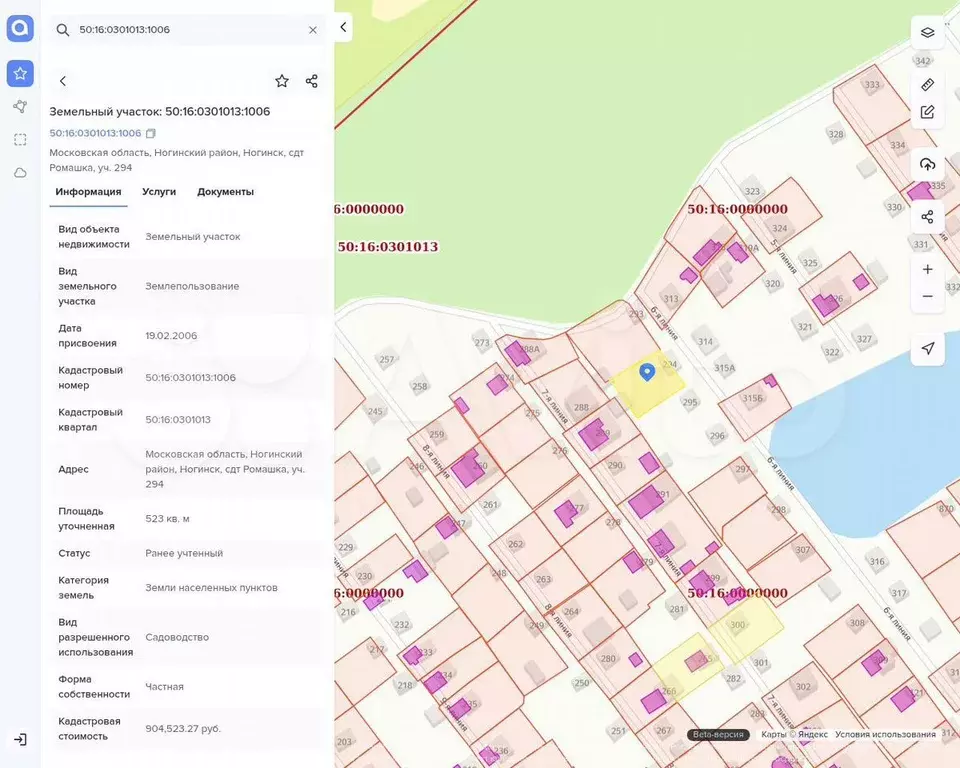
Task: Open the Условия использования link
Action: 885,734
